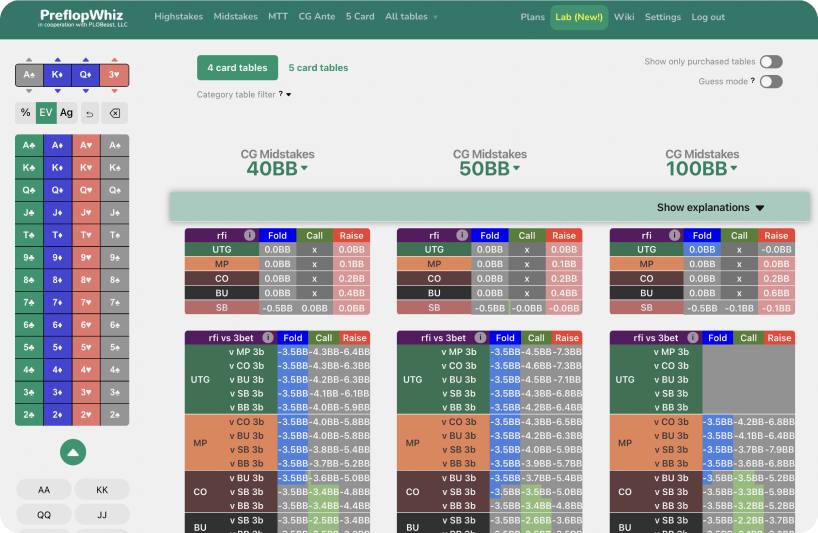Toggle Show only purchased tables switch

(770, 62)
